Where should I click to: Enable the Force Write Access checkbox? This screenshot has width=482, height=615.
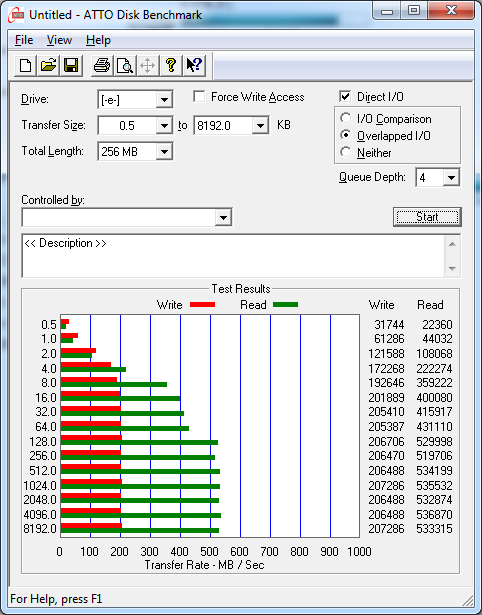tap(199, 96)
